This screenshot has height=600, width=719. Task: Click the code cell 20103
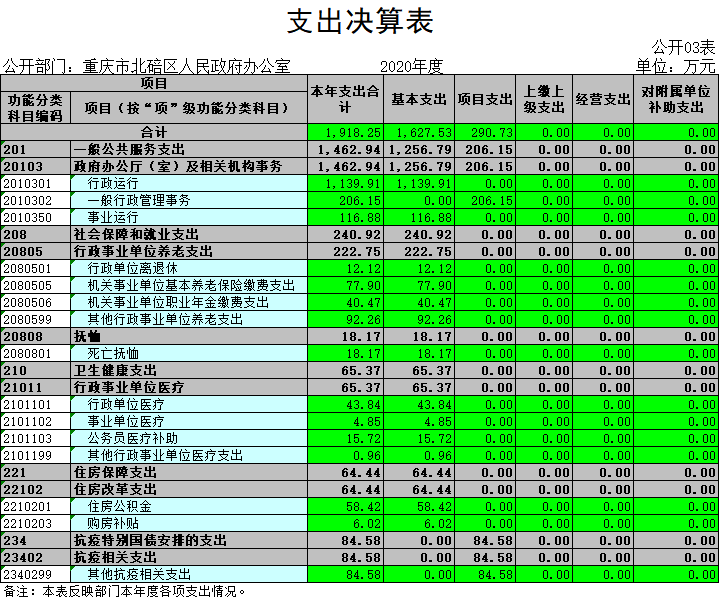pyautogui.click(x=35, y=167)
